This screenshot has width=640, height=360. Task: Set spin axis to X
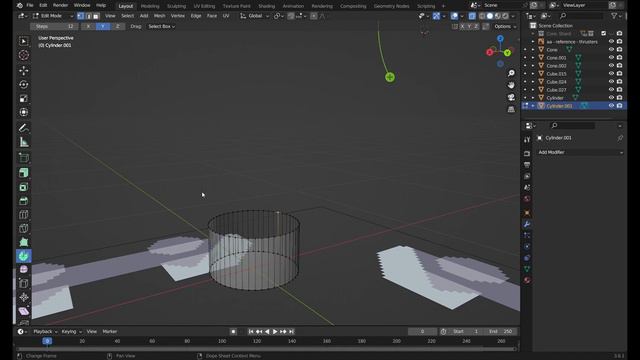(x=88, y=26)
